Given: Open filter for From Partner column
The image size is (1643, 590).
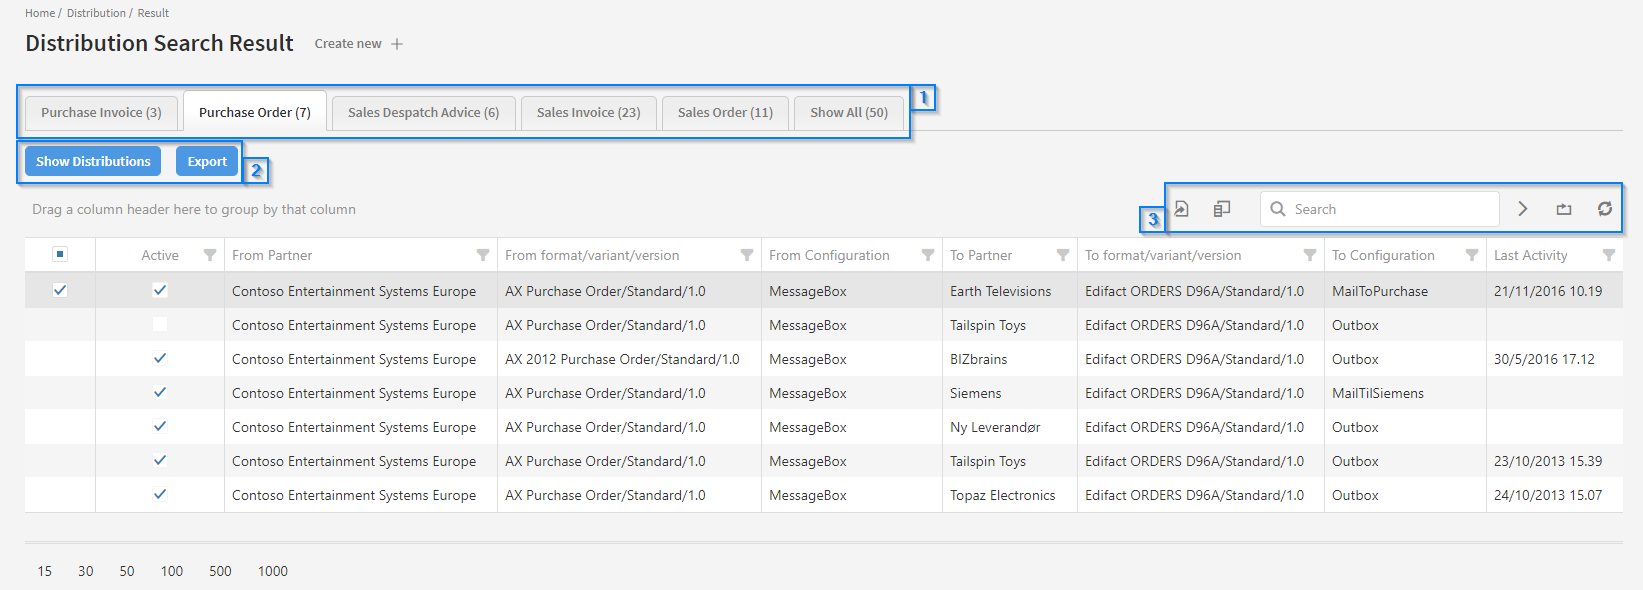Looking at the screenshot, I should pyautogui.click(x=483, y=255).
